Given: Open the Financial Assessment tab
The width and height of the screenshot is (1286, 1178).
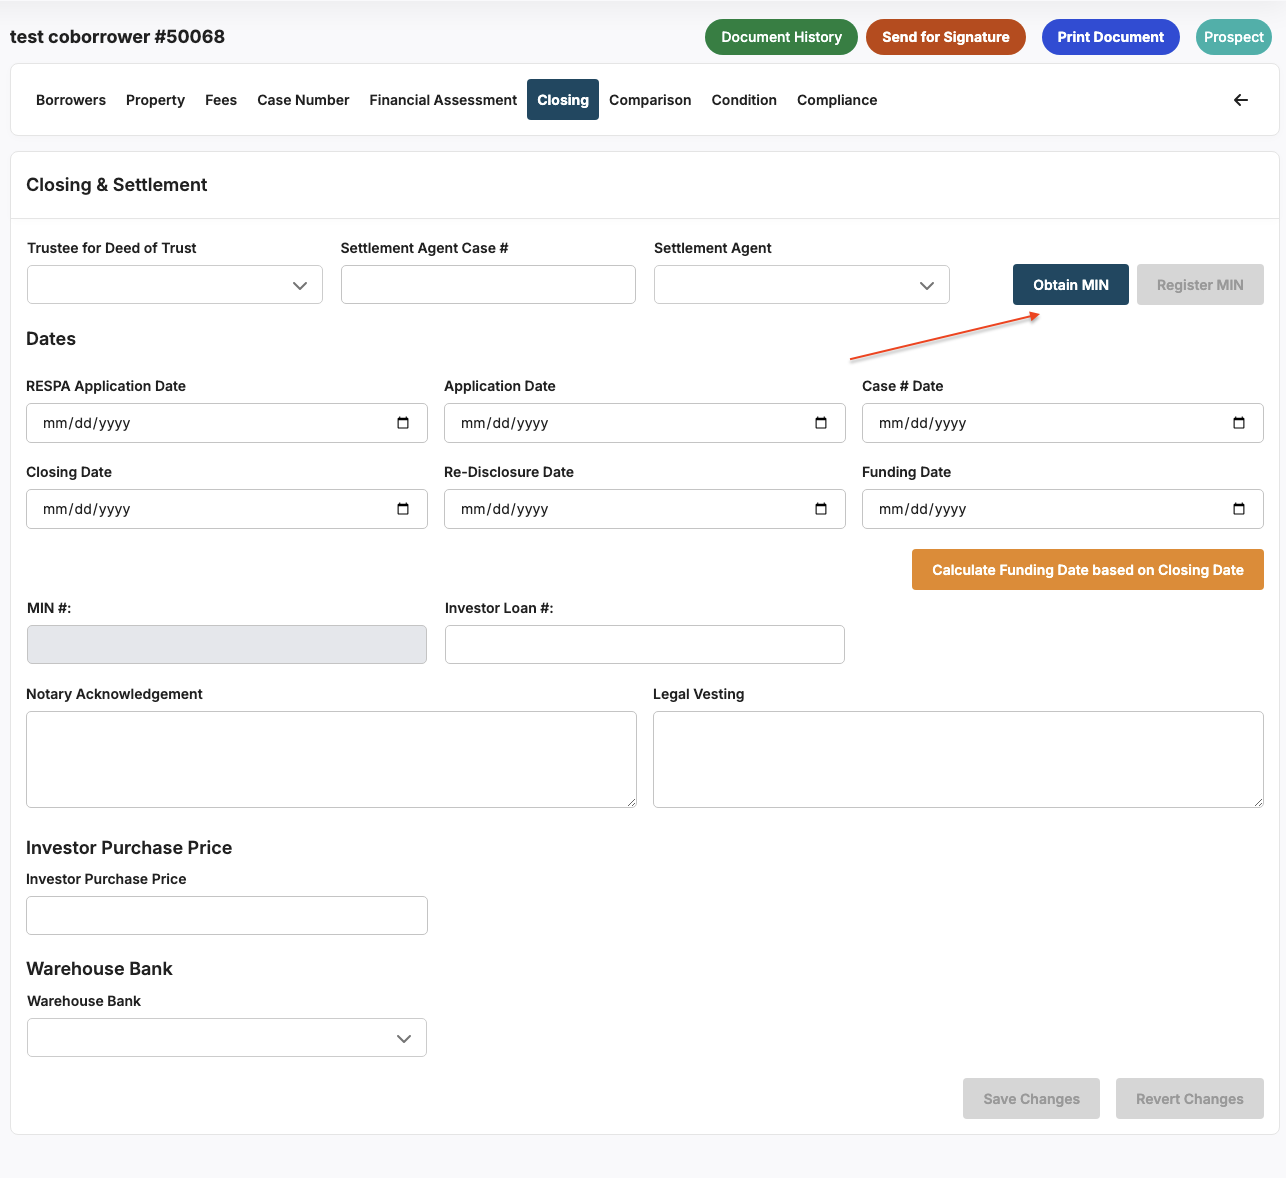Looking at the screenshot, I should [443, 100].
